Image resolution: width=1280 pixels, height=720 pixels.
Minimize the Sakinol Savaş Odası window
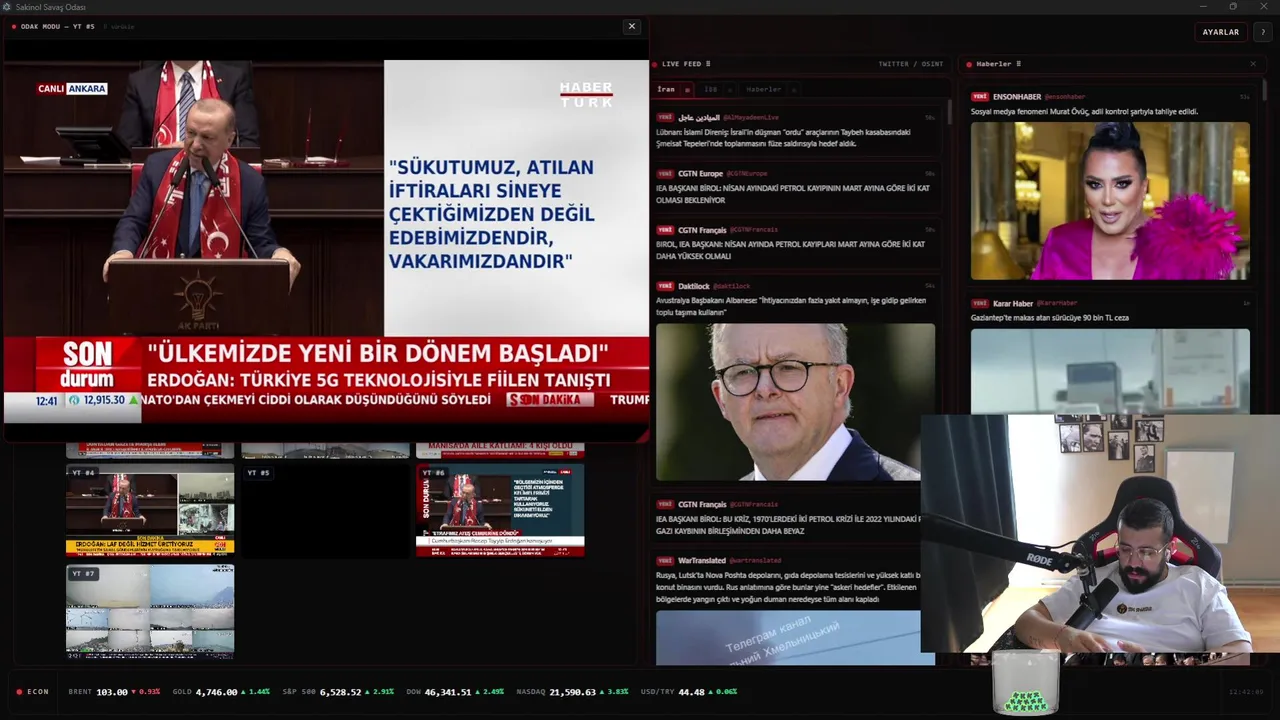1203,7
